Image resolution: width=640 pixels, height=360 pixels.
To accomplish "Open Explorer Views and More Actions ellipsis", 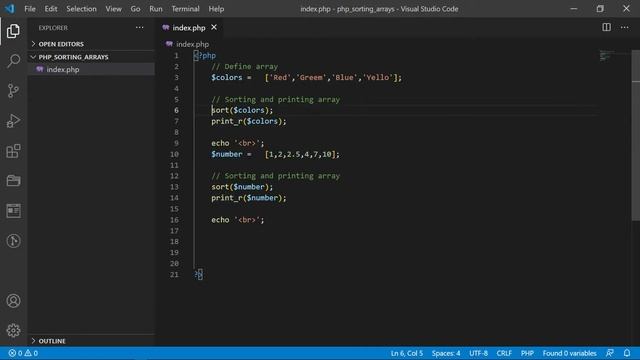I will 140,27.
